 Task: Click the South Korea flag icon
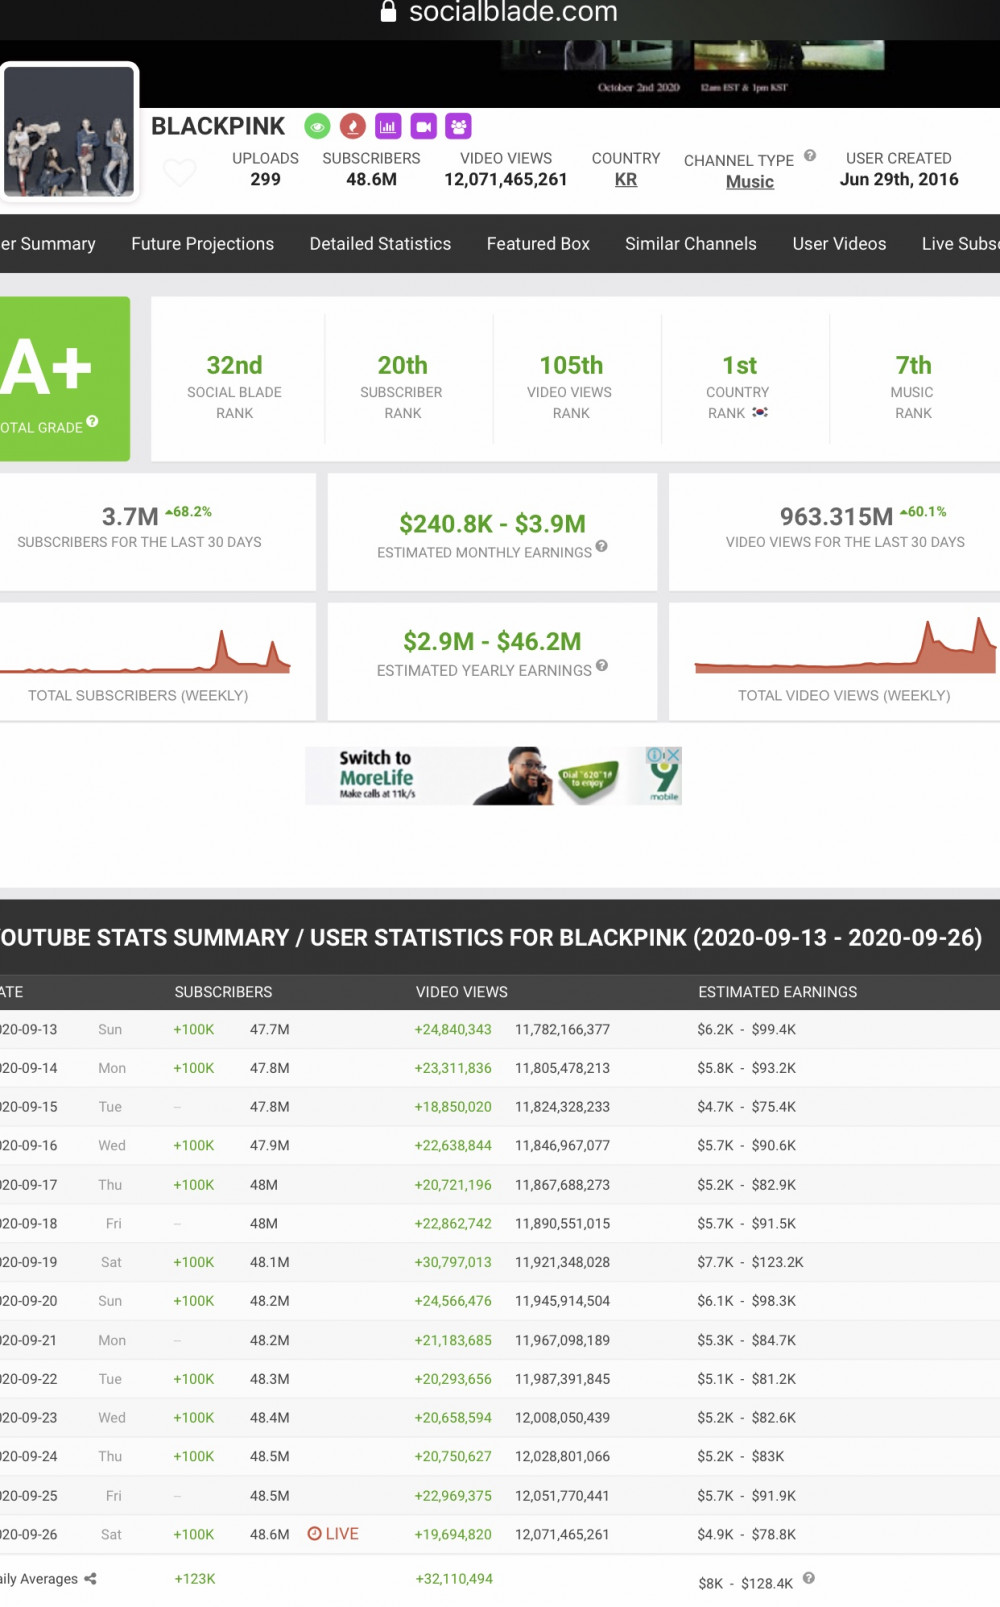click(760, 412)
